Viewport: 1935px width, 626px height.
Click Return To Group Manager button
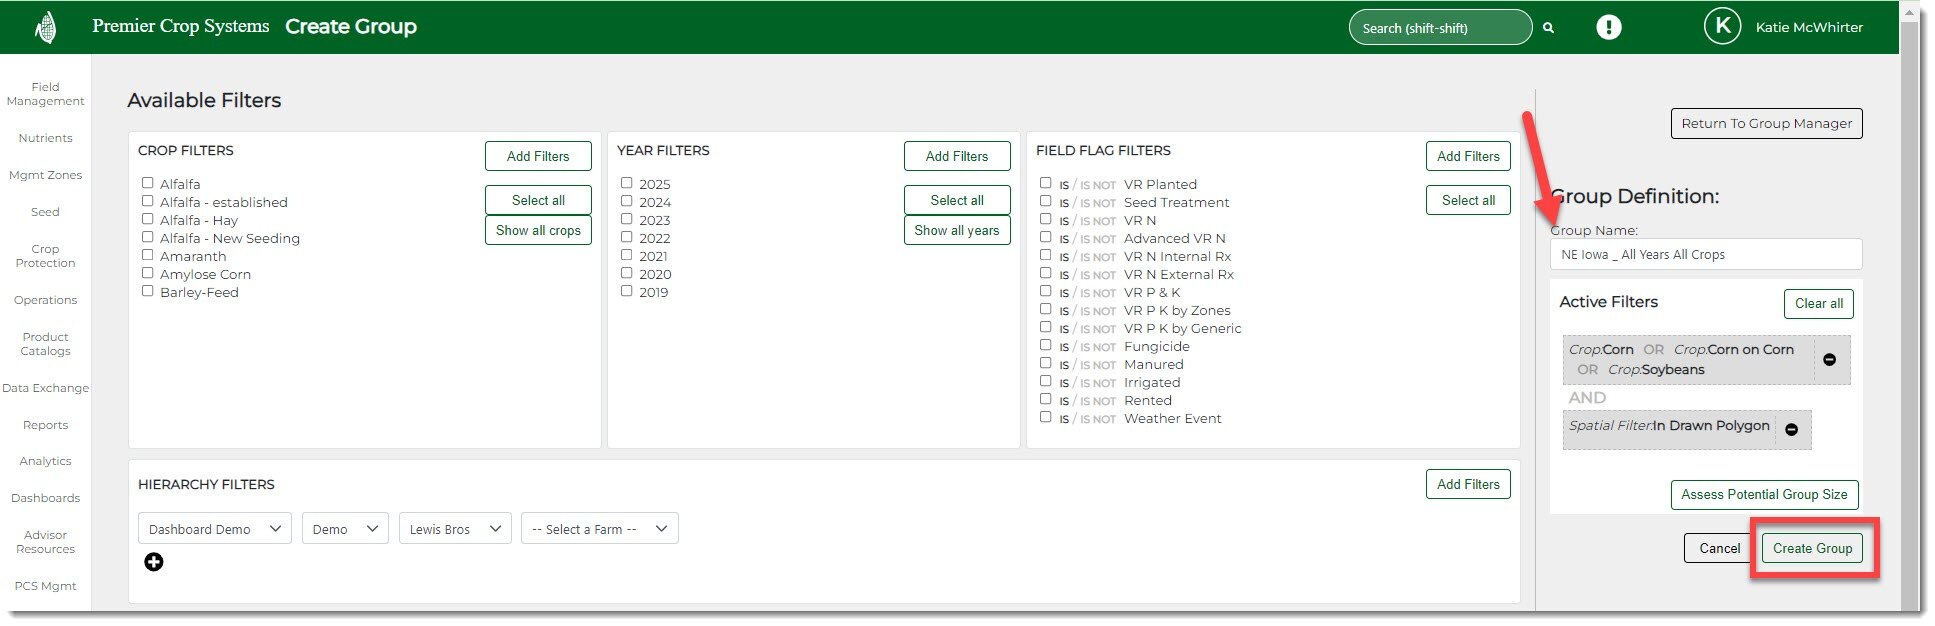pos(1766,124)
